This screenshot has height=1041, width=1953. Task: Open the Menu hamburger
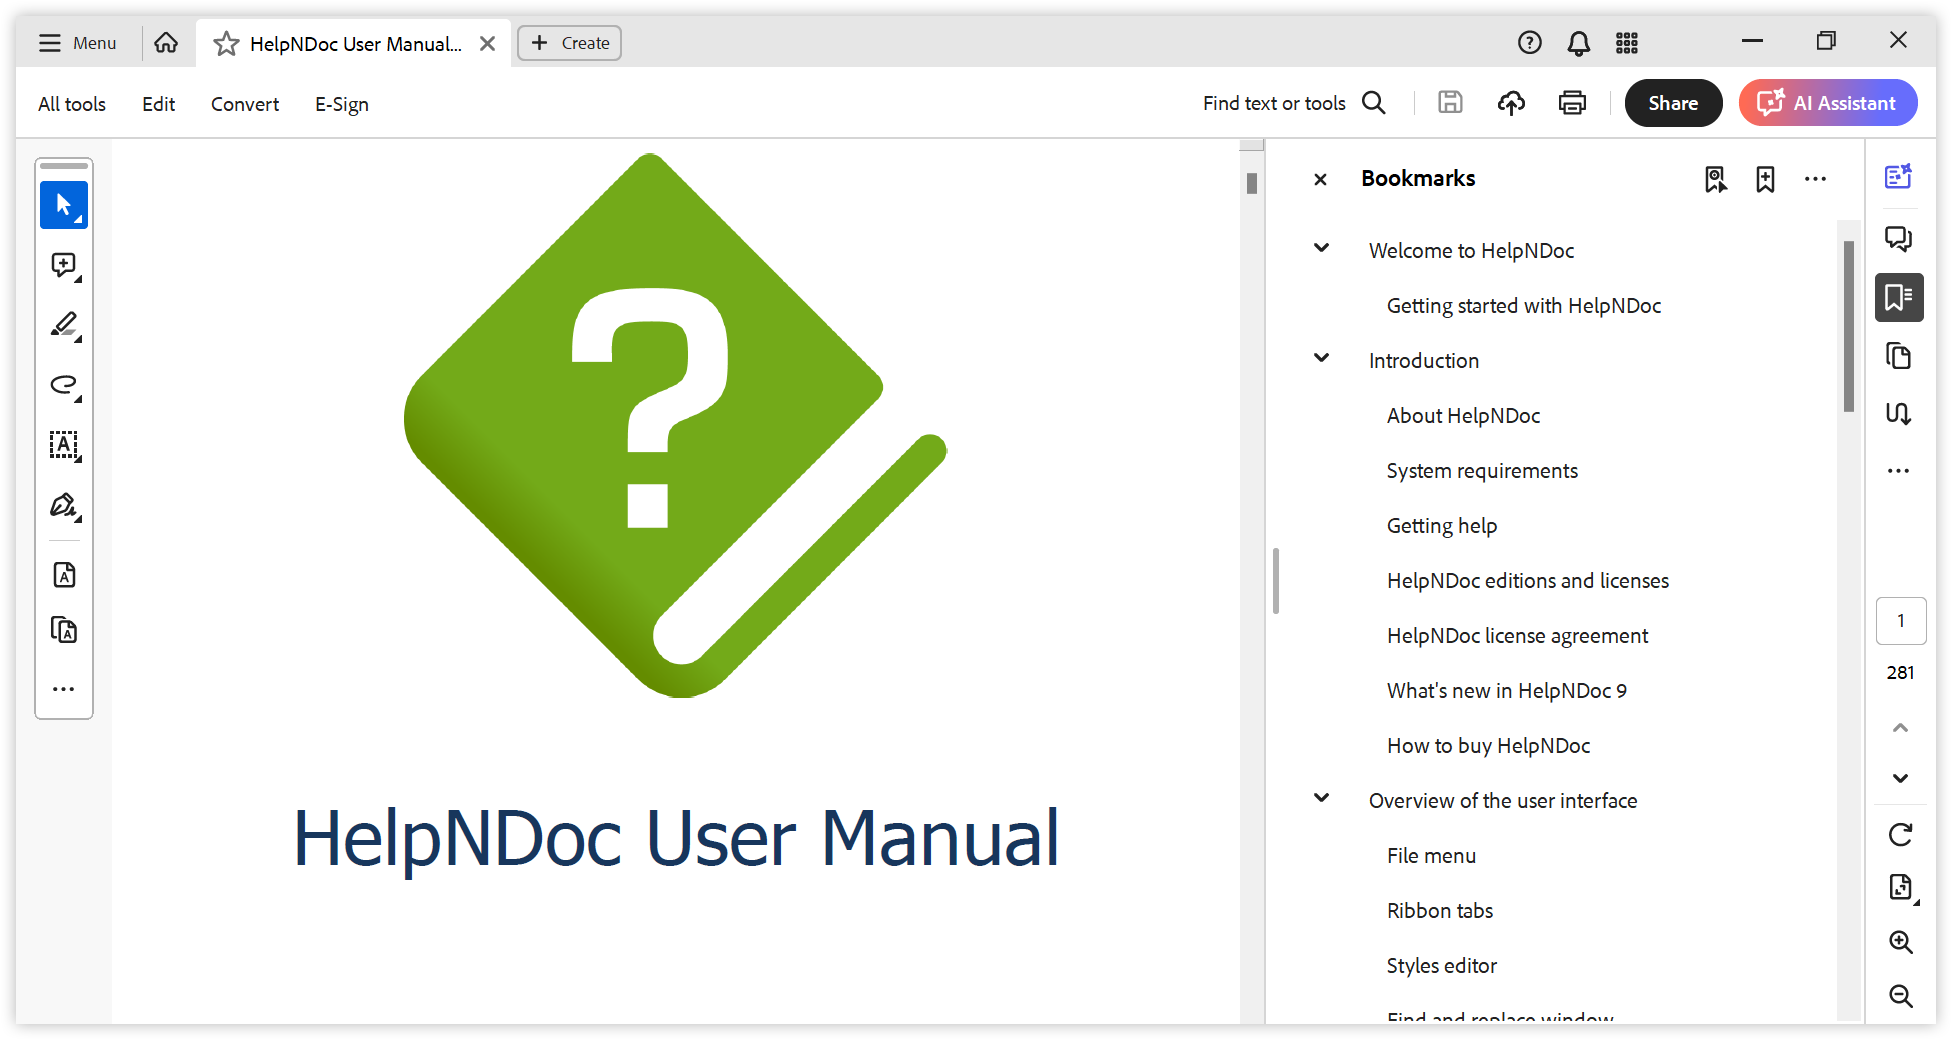77,43
